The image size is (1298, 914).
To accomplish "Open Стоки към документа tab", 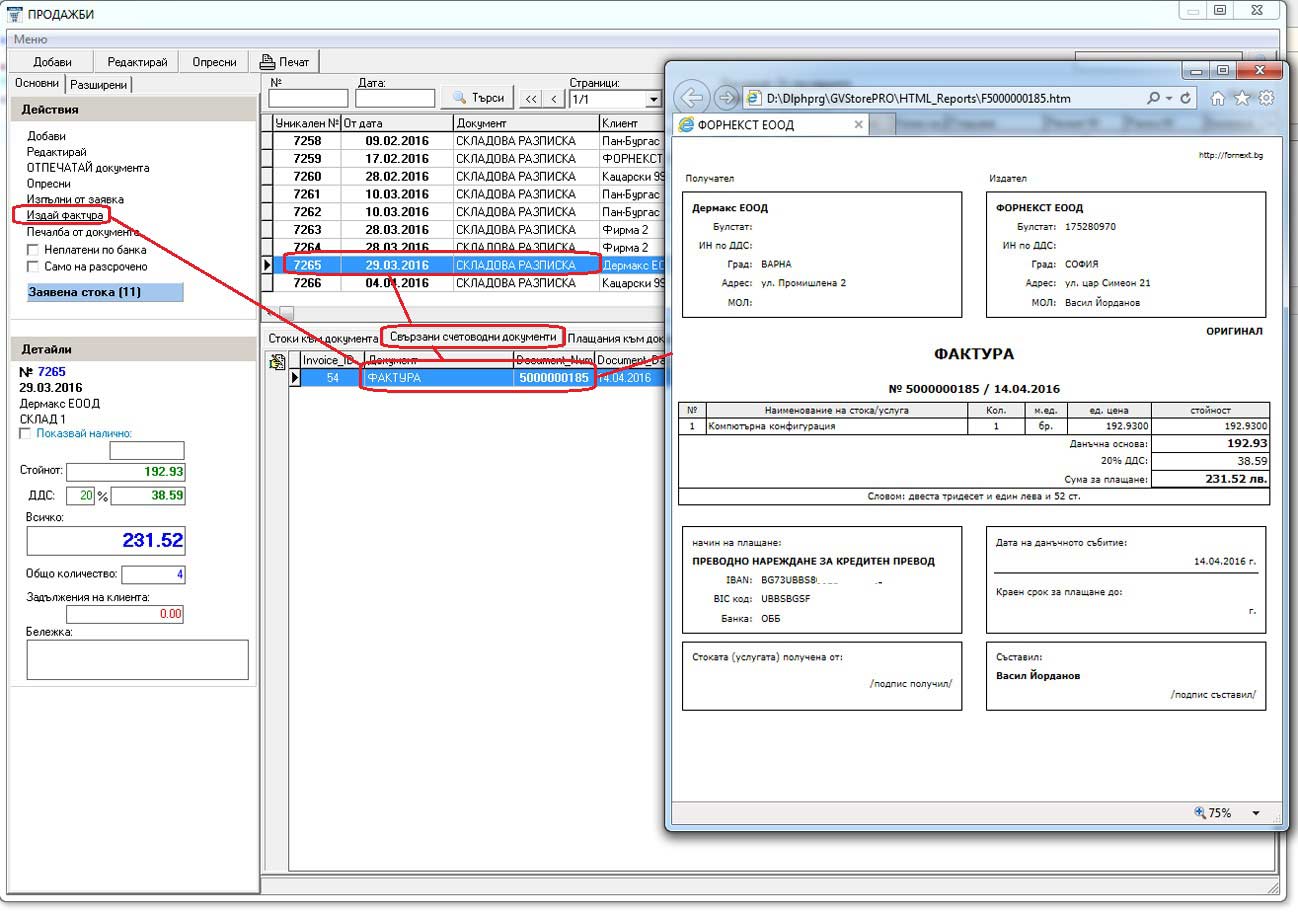I will tap(322, 338).
